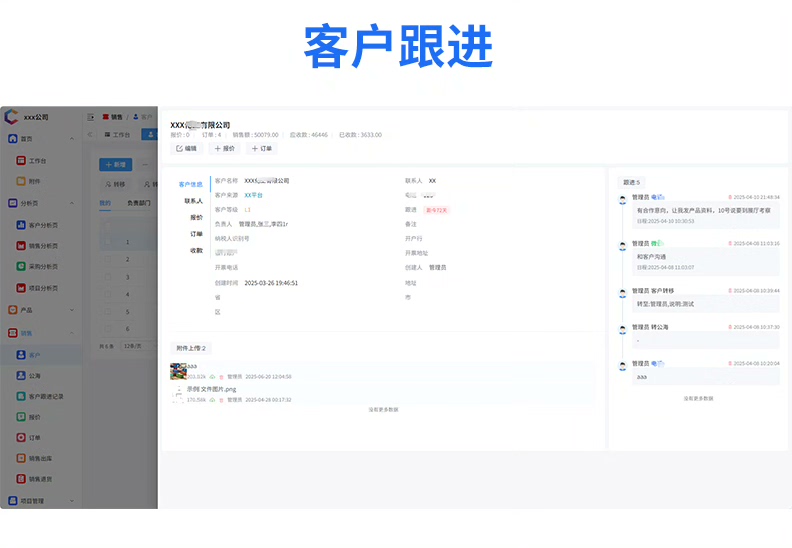Download the aaa attachment via cloud icon
Screen dimensions: 792x548
tap(213, 377)
